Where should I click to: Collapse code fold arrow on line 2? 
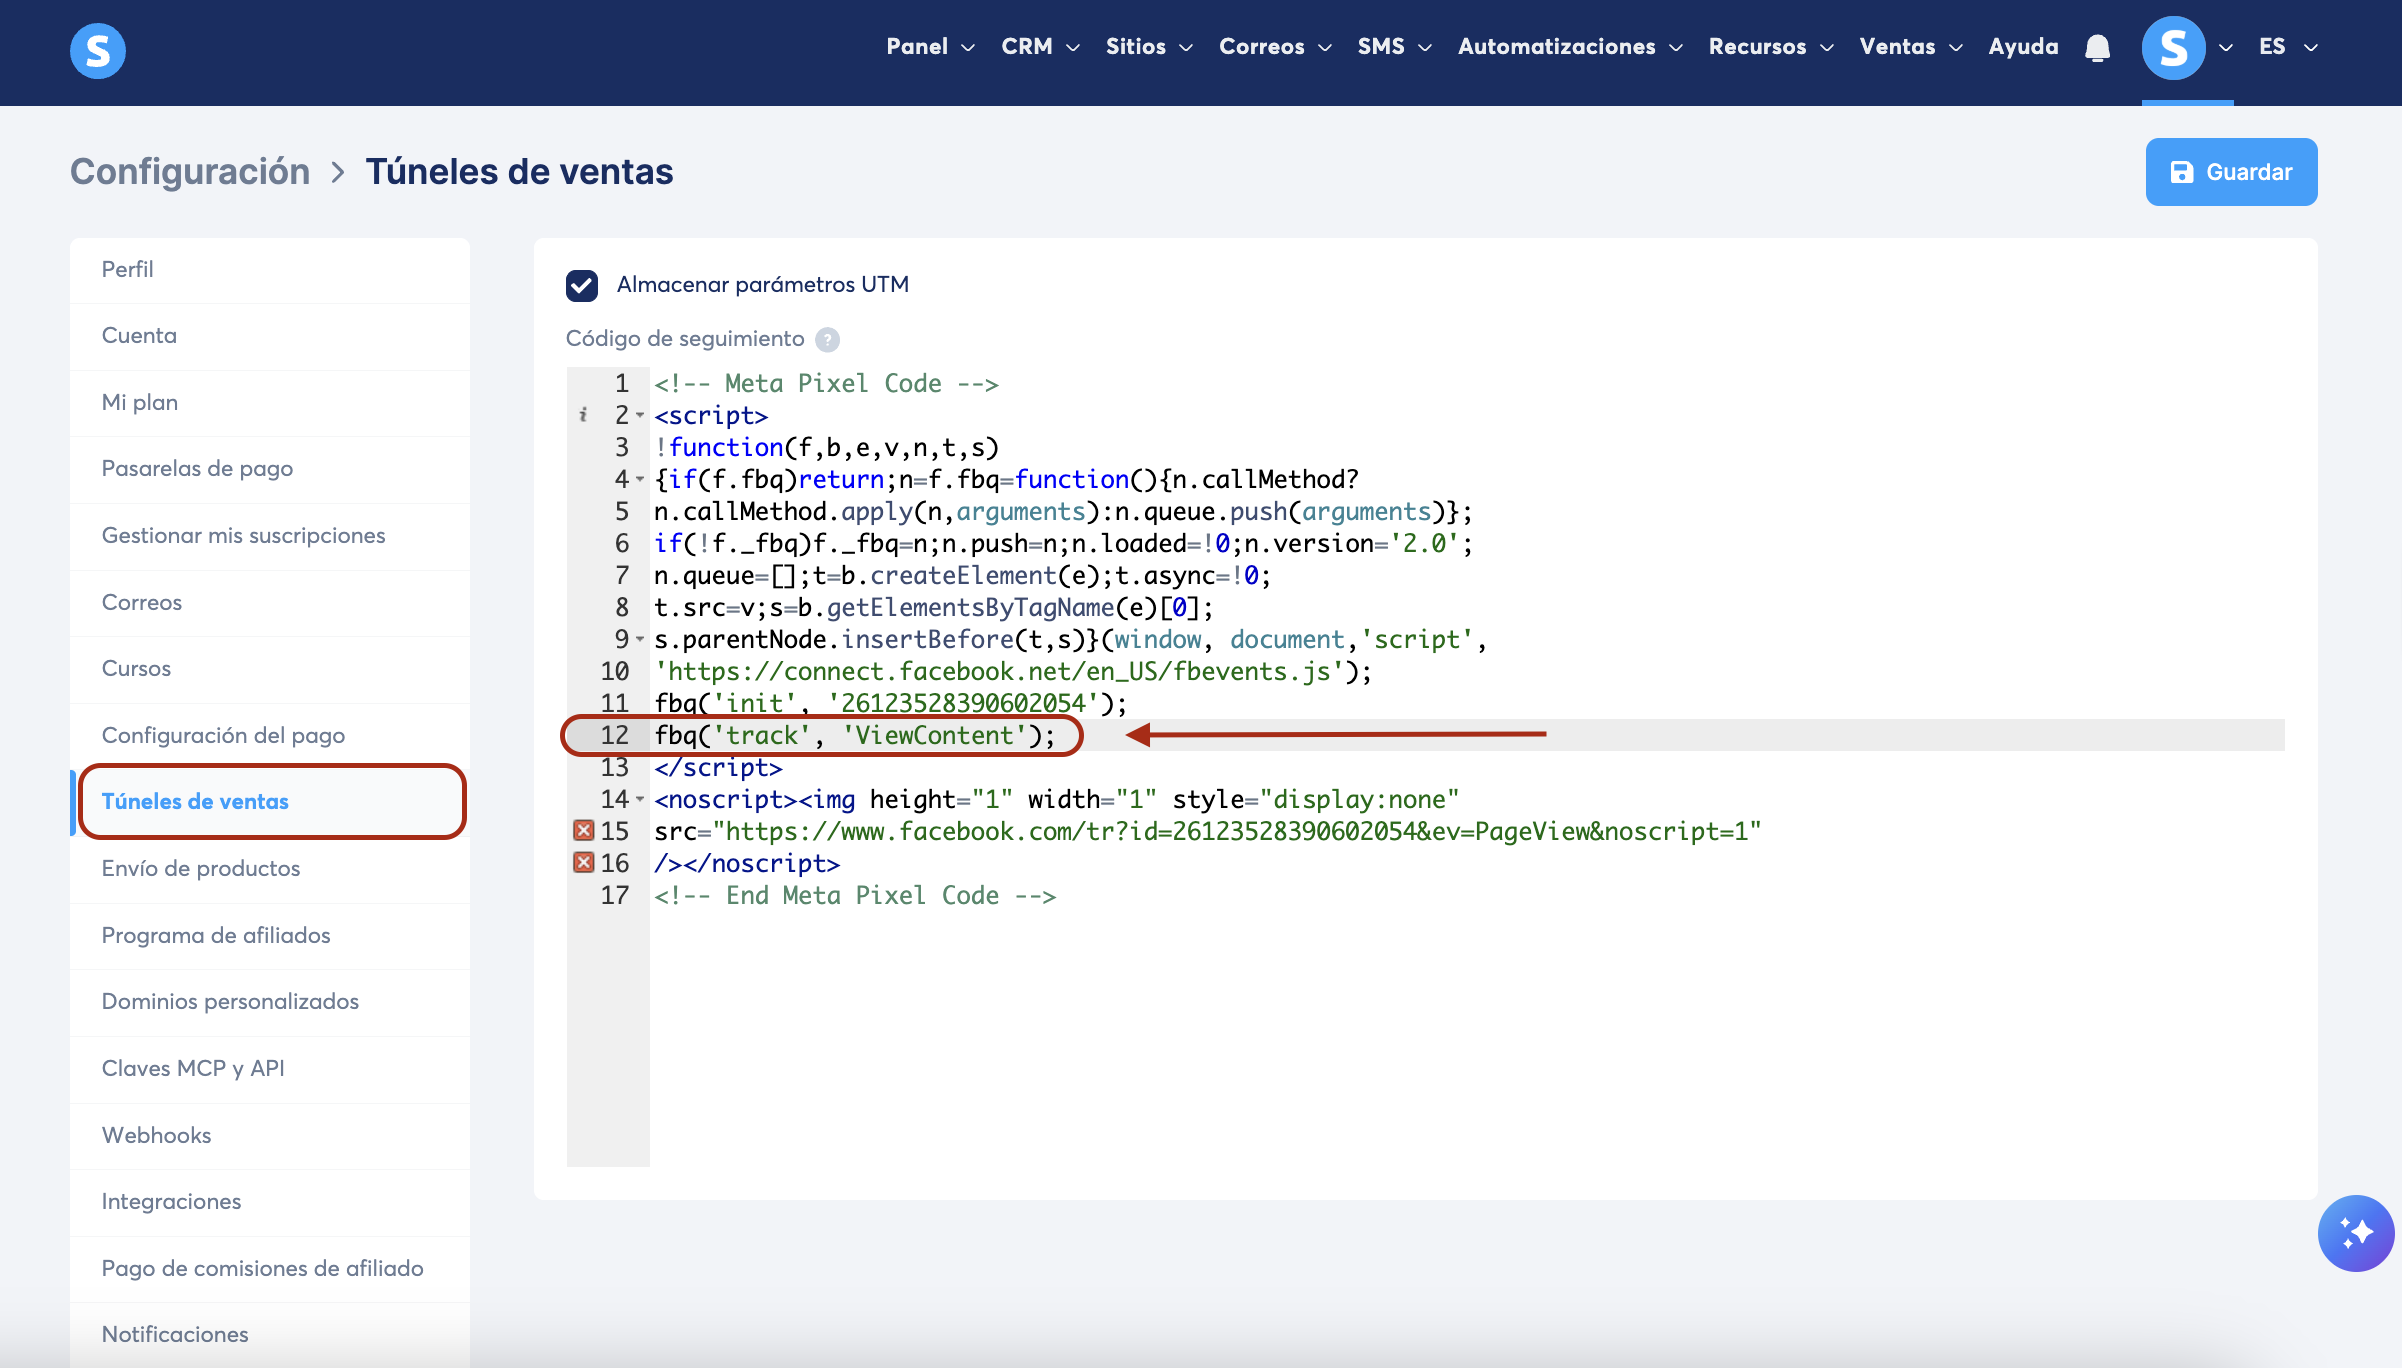[x=640, y=415]
